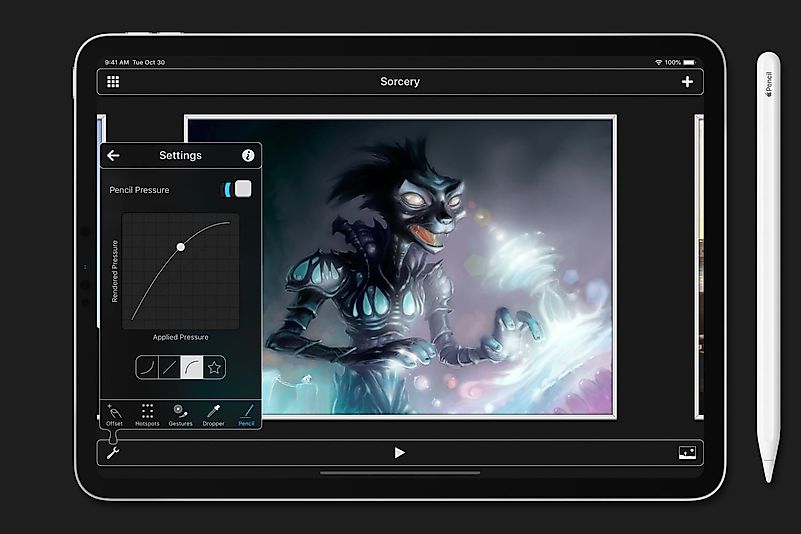Click the 9:41 AM clock text
801x534 pixels.
coord(117,62)
